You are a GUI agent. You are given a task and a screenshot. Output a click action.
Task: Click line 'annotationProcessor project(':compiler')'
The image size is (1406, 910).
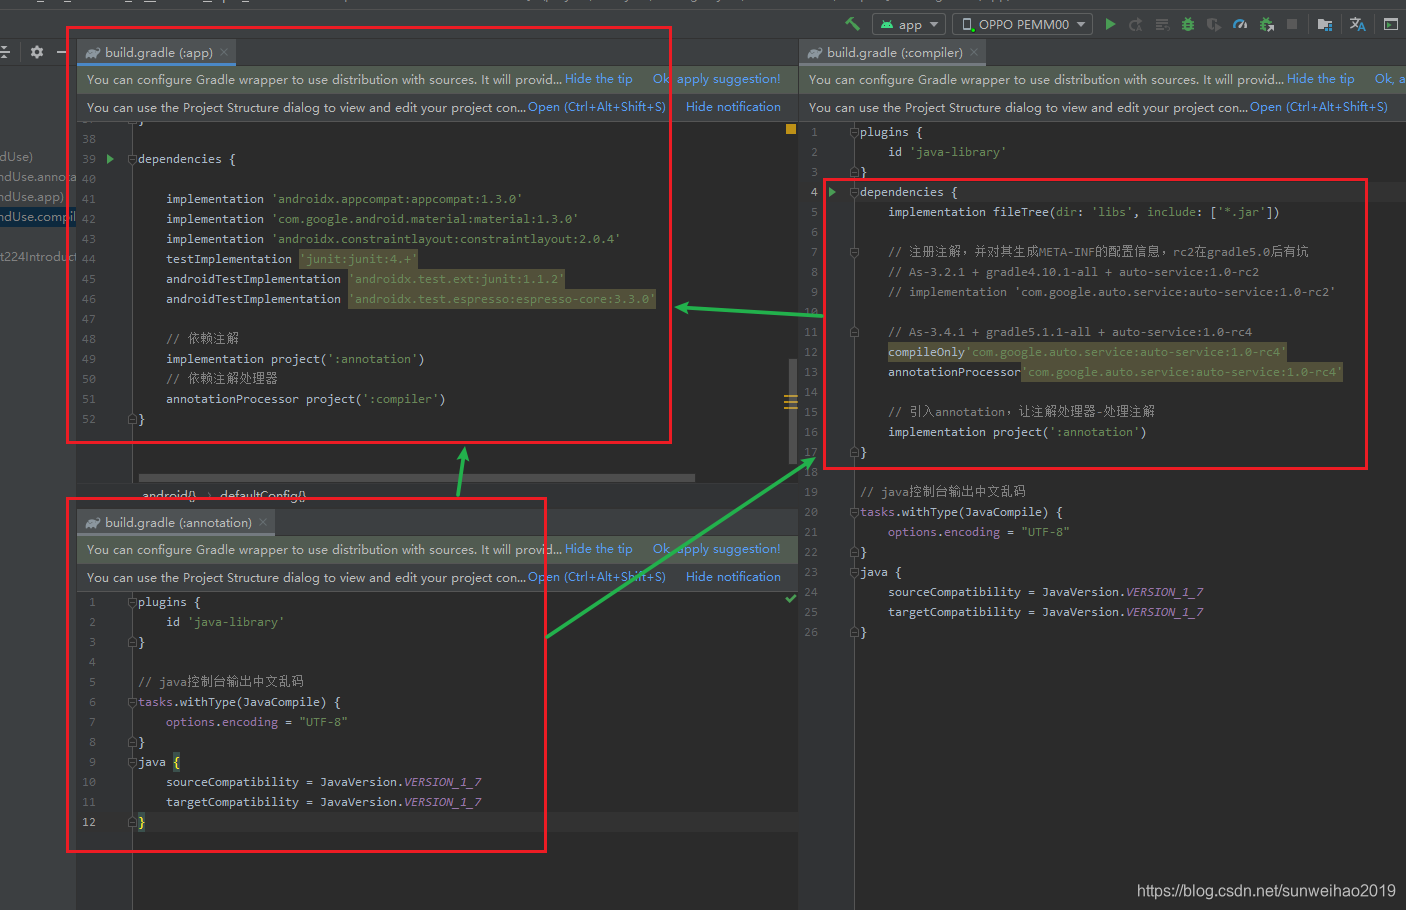[x=306, y=399]
